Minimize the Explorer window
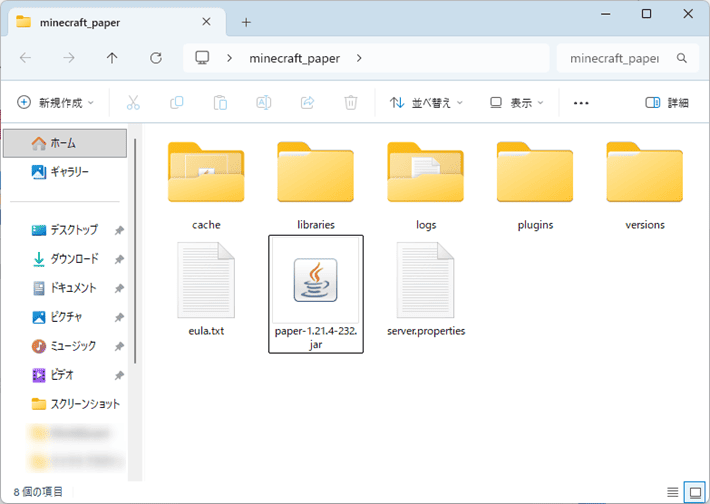The width and height of the screenshot is (710, 504). pyautogui.click(x=605, y=14)
